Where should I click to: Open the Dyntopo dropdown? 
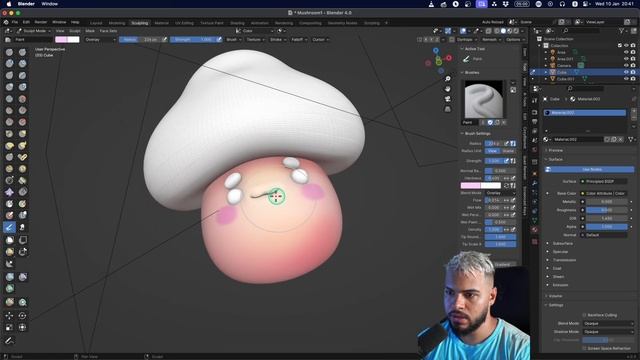(466, 40)
